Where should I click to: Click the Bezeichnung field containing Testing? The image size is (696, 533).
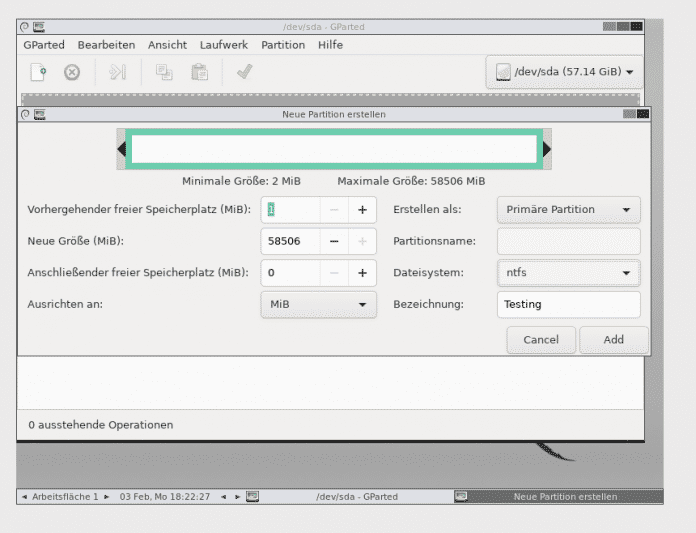click(x=567, y=304)
